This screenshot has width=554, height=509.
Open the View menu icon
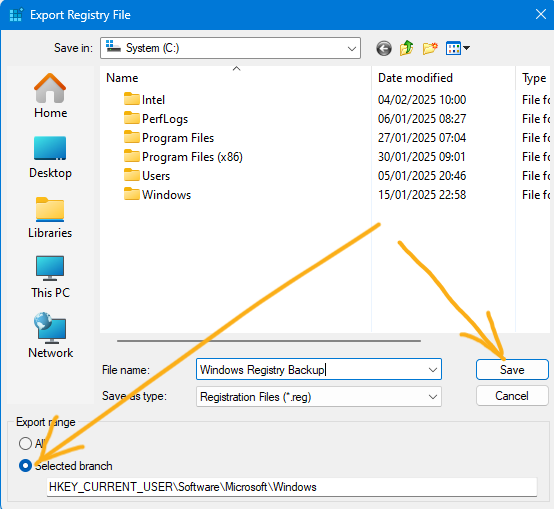tap(453, 48)
